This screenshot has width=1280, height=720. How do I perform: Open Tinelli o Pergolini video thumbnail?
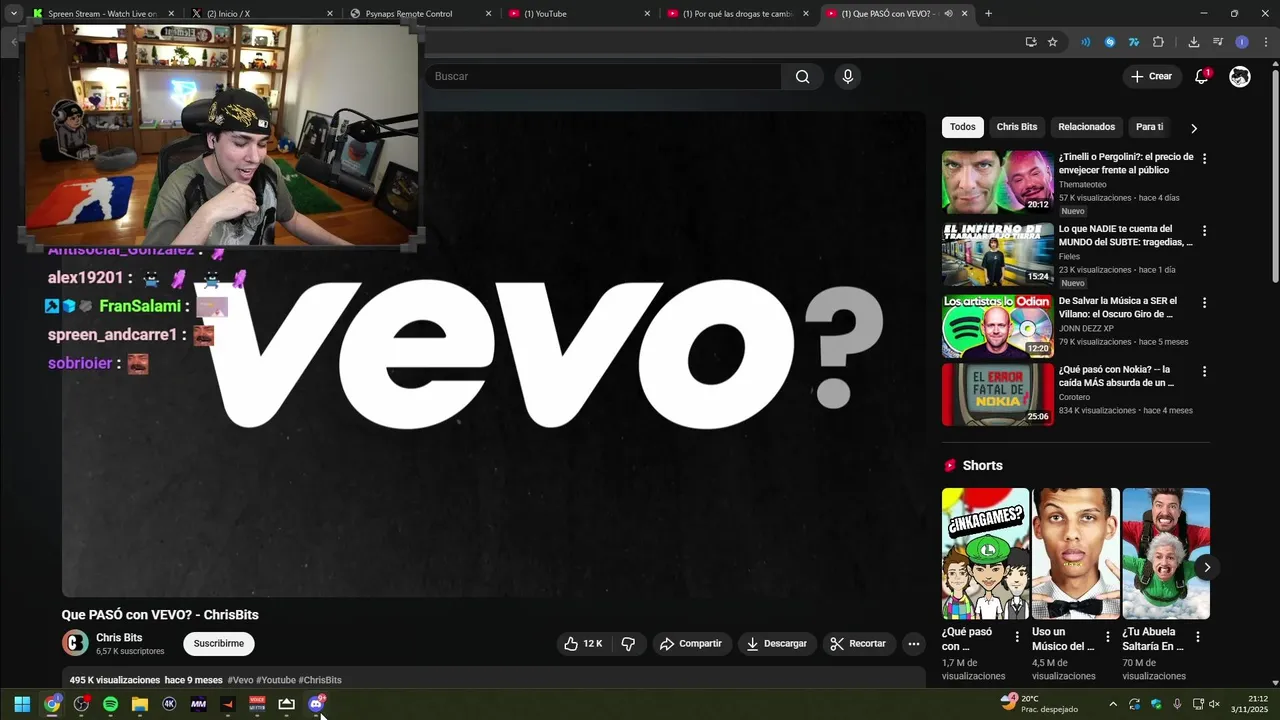pos(998,182)
